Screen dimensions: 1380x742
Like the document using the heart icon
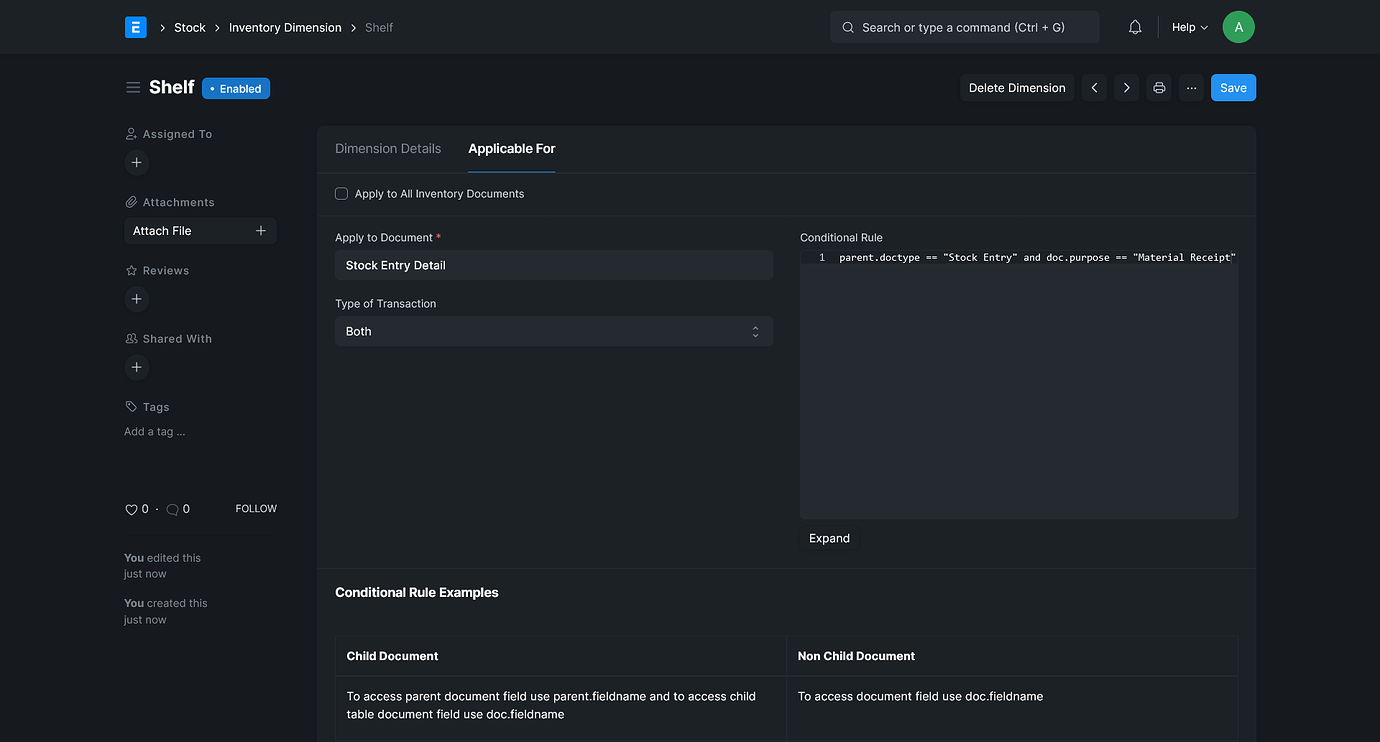point(131,509)
